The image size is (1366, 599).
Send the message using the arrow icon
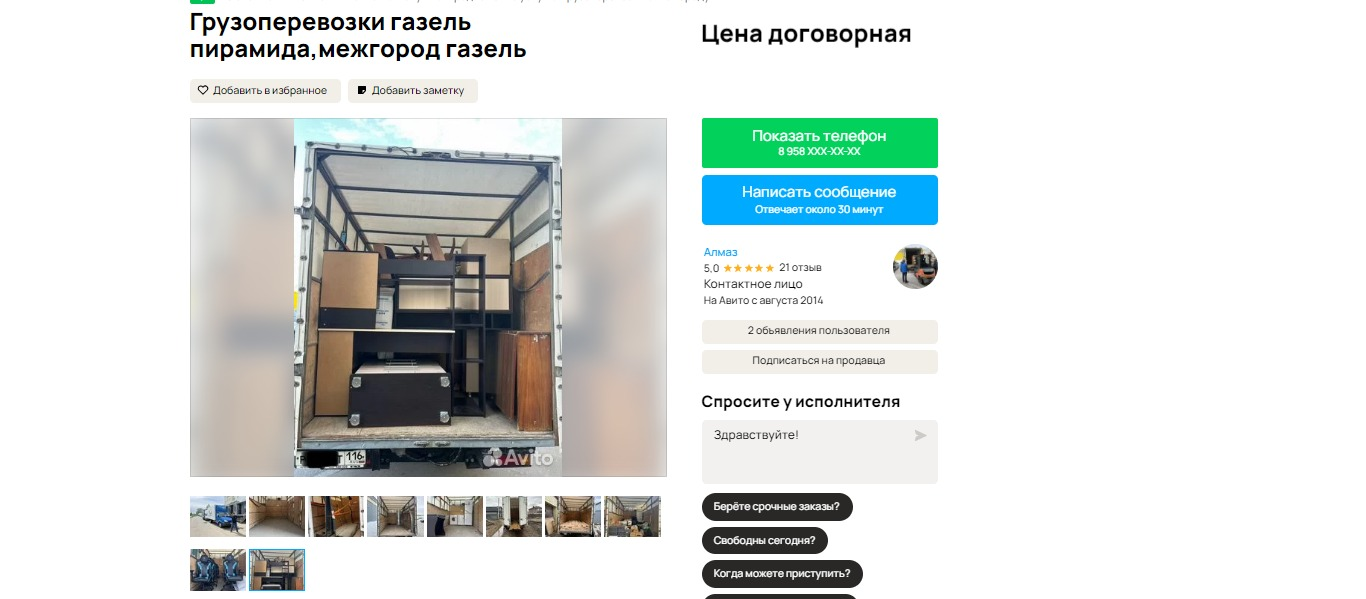920,436
